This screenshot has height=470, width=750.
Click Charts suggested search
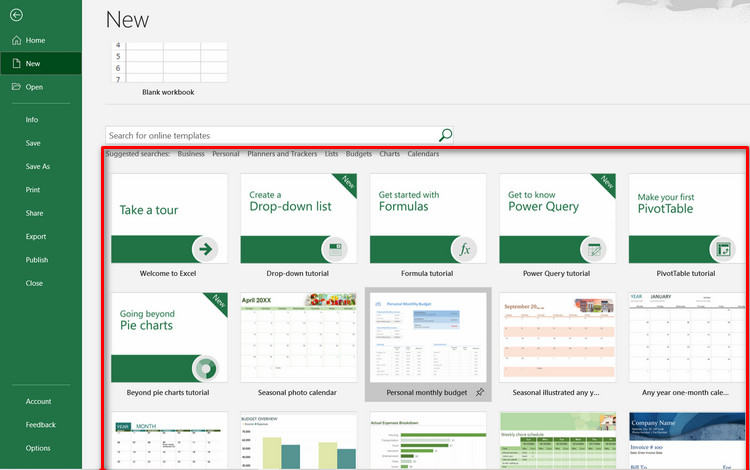tap(389, 154)
